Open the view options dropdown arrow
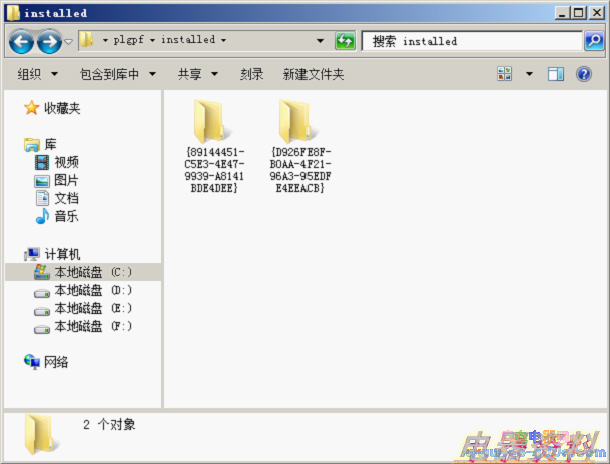The width and height of the screenshot is (610, 464). (x=529, y=74)
